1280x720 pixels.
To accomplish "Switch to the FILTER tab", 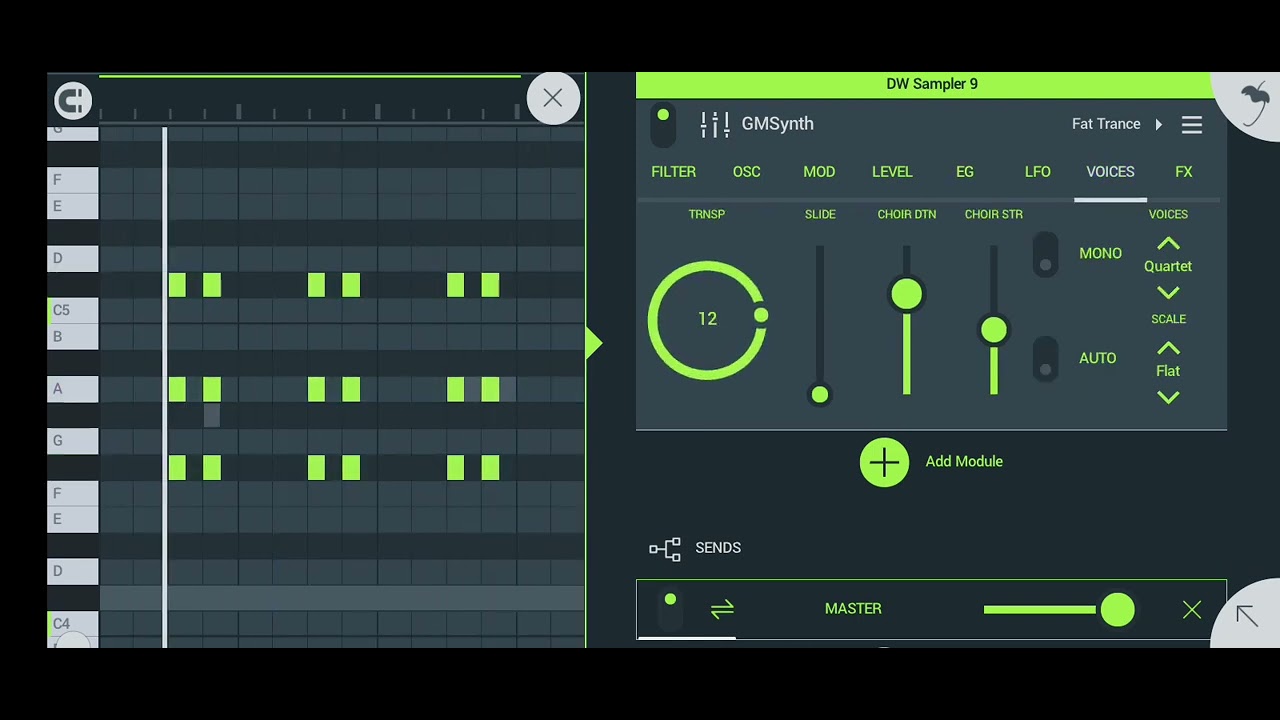I will click(x=674, y=172).
